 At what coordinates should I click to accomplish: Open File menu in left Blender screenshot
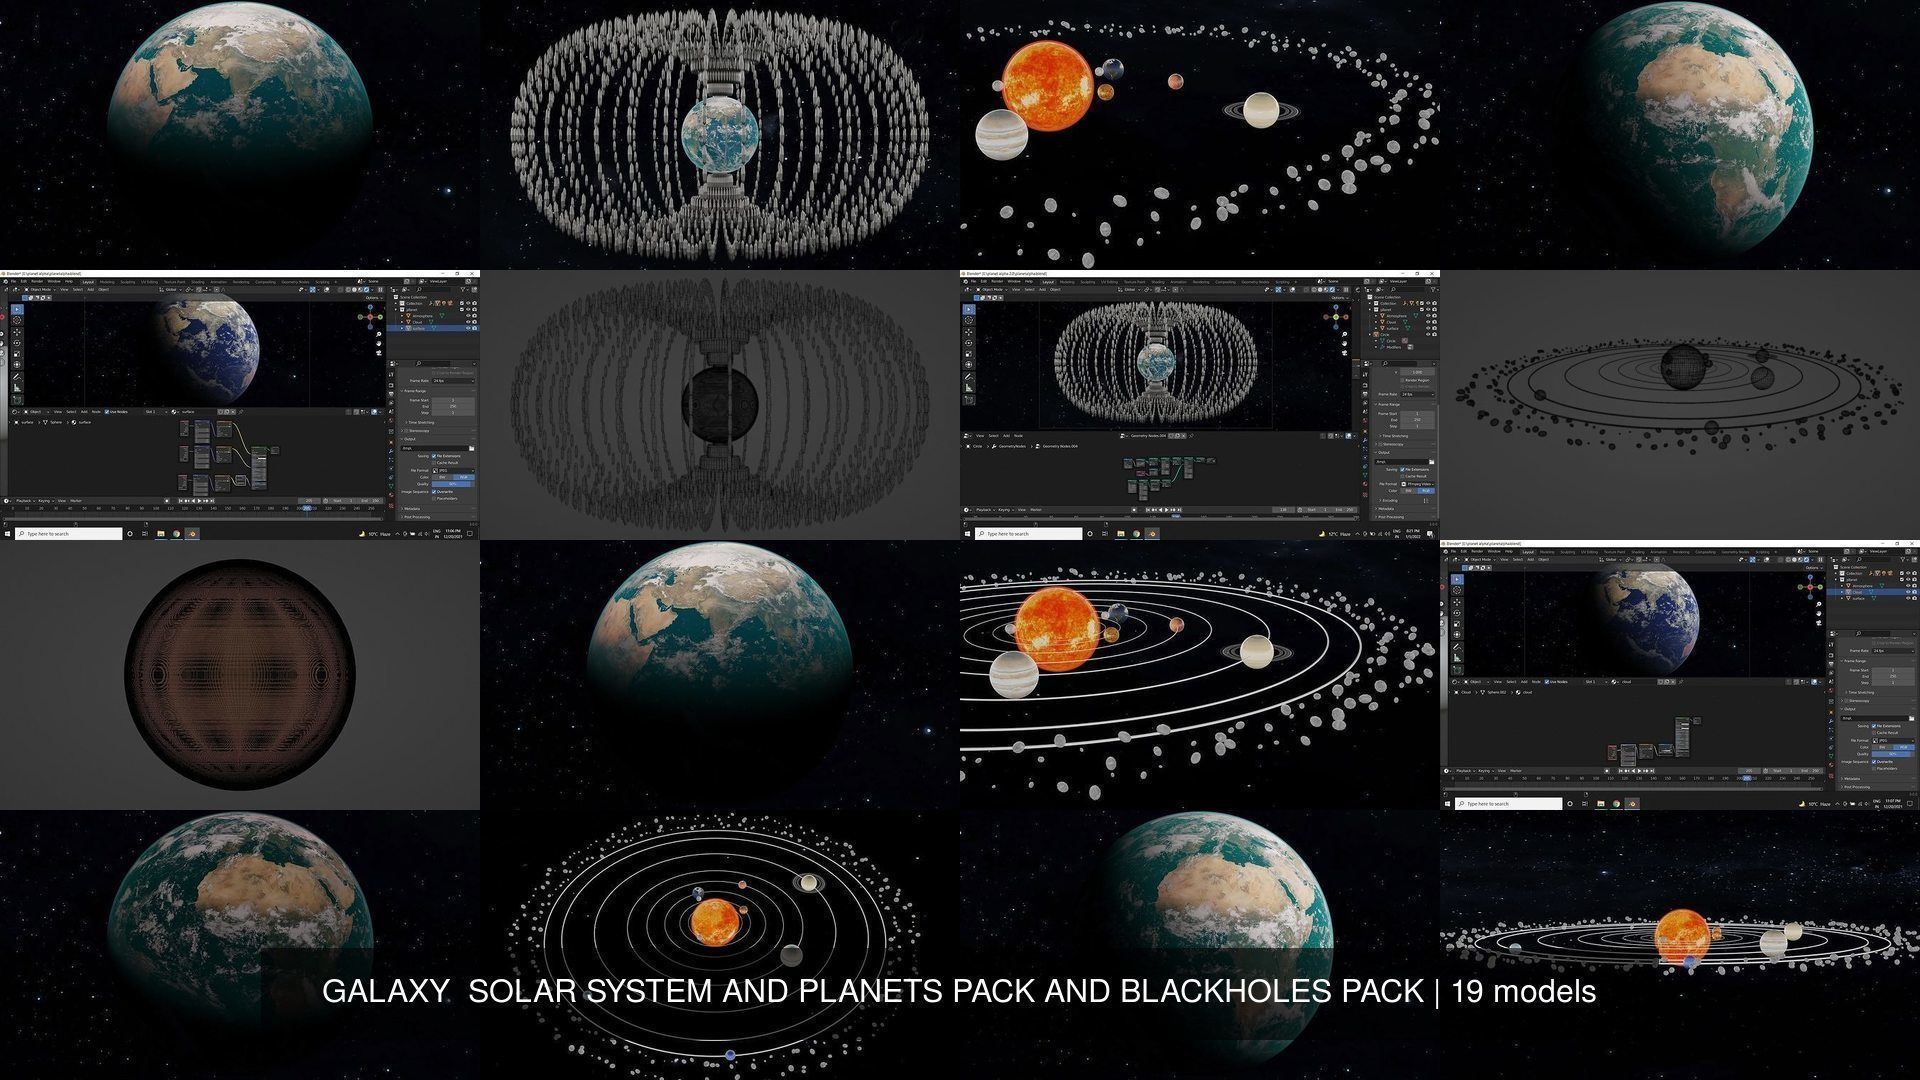click(x=13, y=281)
